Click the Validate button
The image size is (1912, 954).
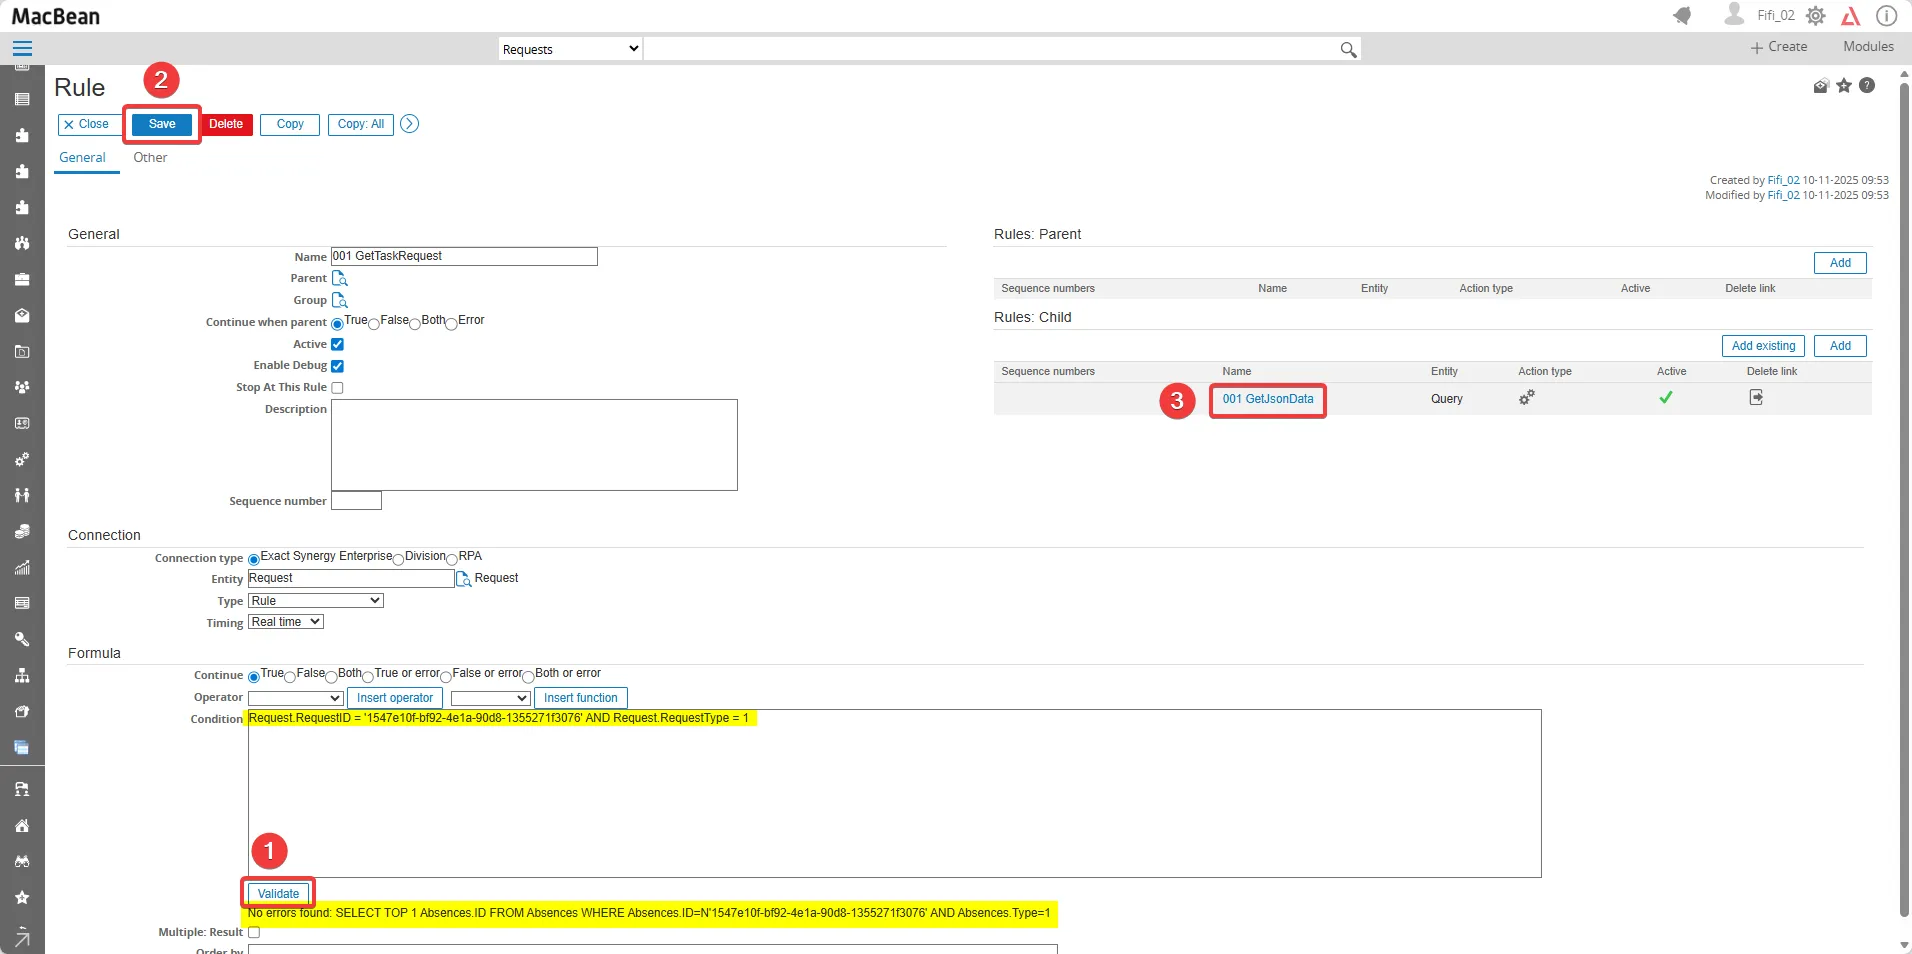tap(278, 893)
